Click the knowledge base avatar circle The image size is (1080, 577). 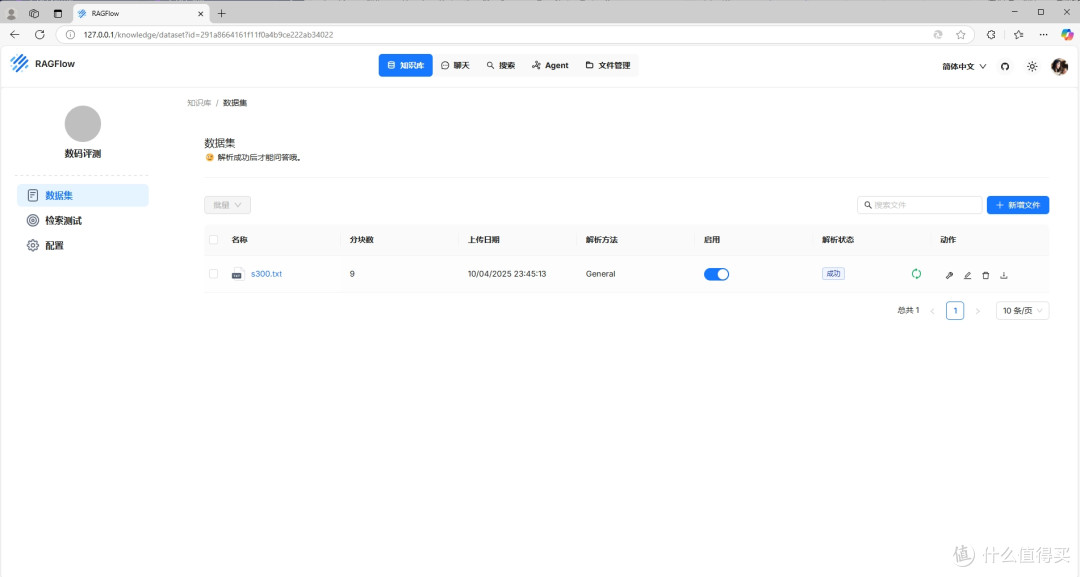point(83,124)
